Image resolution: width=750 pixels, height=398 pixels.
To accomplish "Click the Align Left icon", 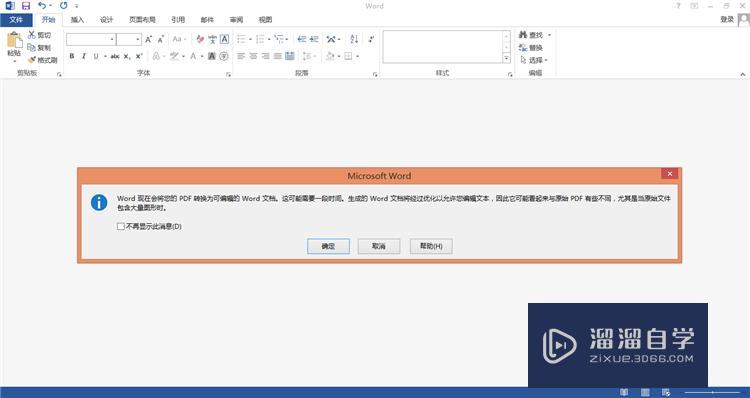I will coord(241,56).
